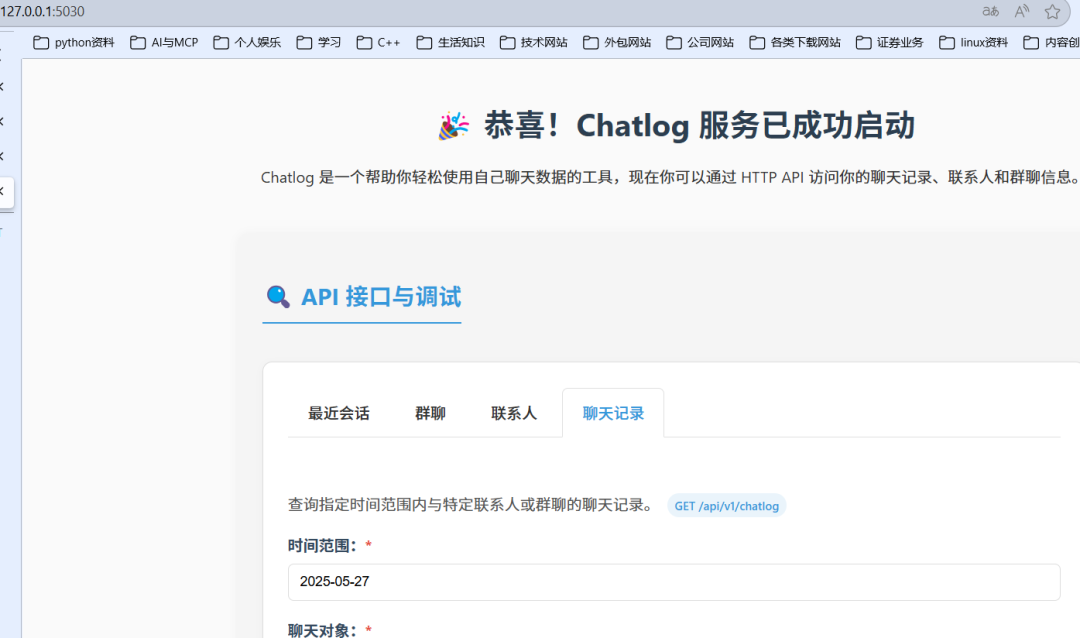Click the 聊天对象 field label

[x=330, y=630]
